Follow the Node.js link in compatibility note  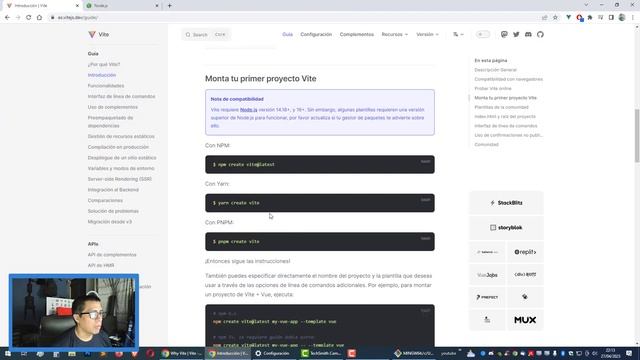[249, 110]
